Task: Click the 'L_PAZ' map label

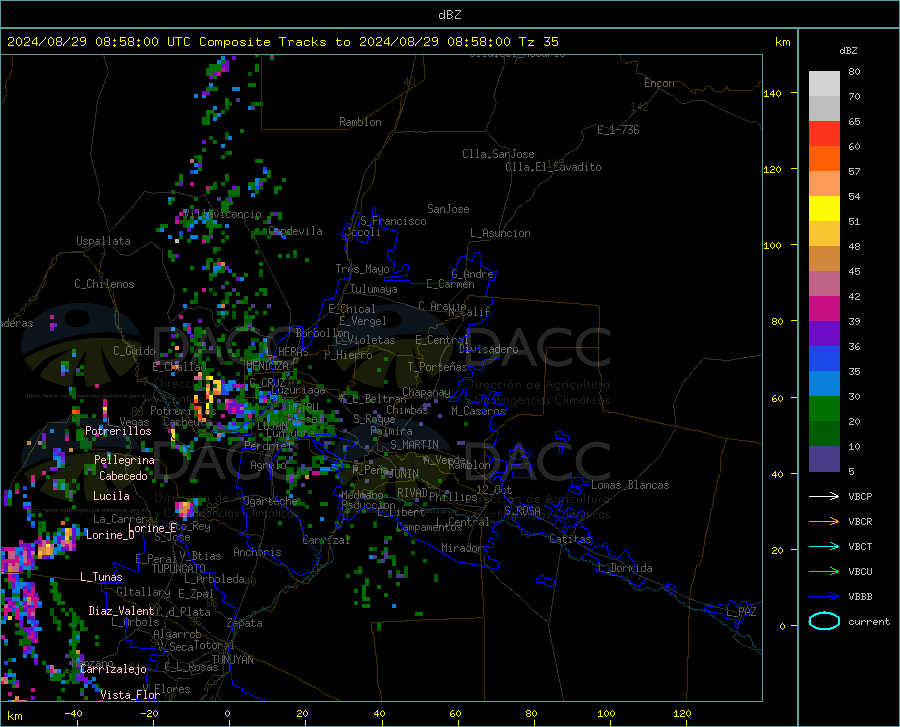Action: [741, 612]
